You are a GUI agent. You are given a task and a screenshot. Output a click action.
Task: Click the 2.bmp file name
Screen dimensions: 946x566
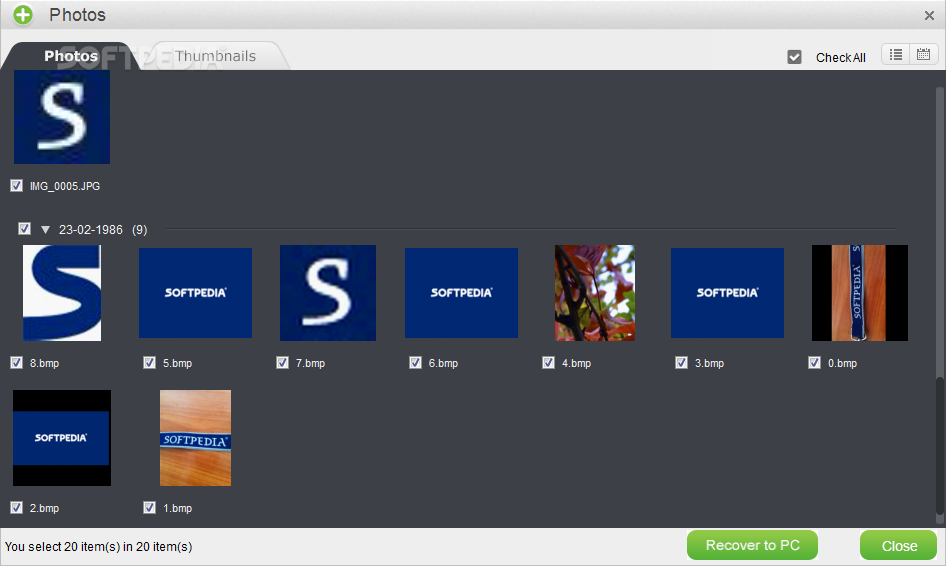45,508
